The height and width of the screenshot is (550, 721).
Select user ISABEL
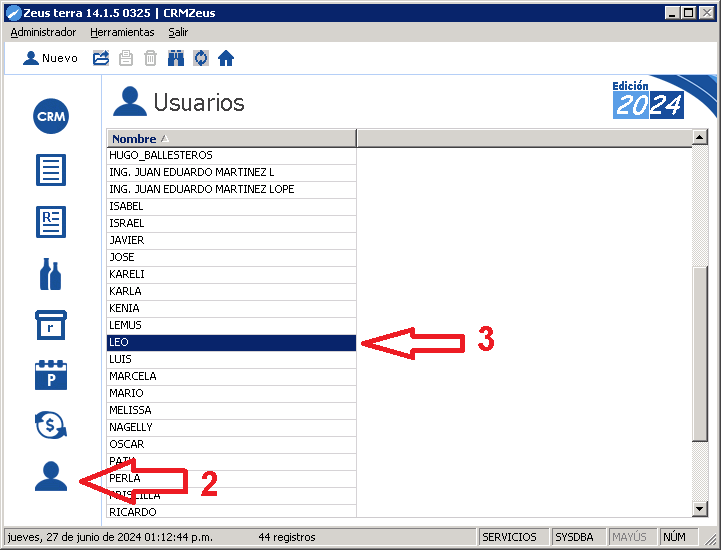tap(232, 206)
